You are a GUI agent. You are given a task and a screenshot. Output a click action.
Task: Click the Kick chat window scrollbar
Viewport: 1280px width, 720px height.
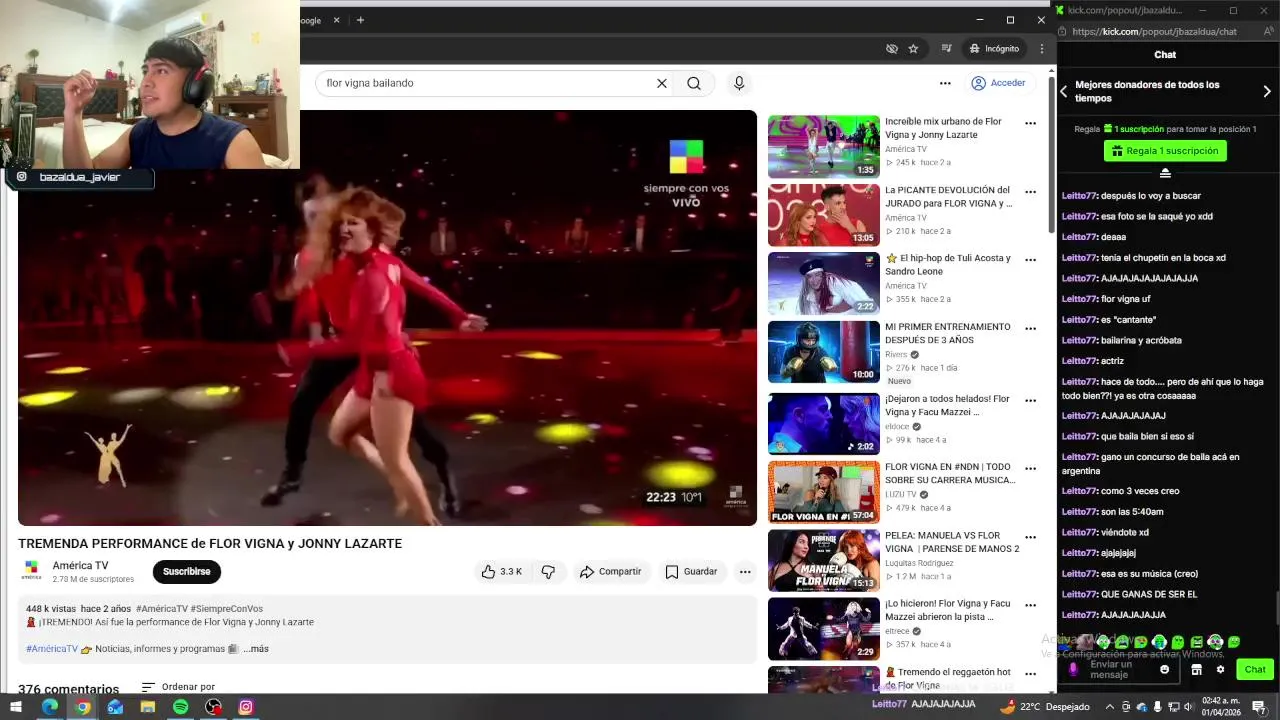tap(1276, 606)
